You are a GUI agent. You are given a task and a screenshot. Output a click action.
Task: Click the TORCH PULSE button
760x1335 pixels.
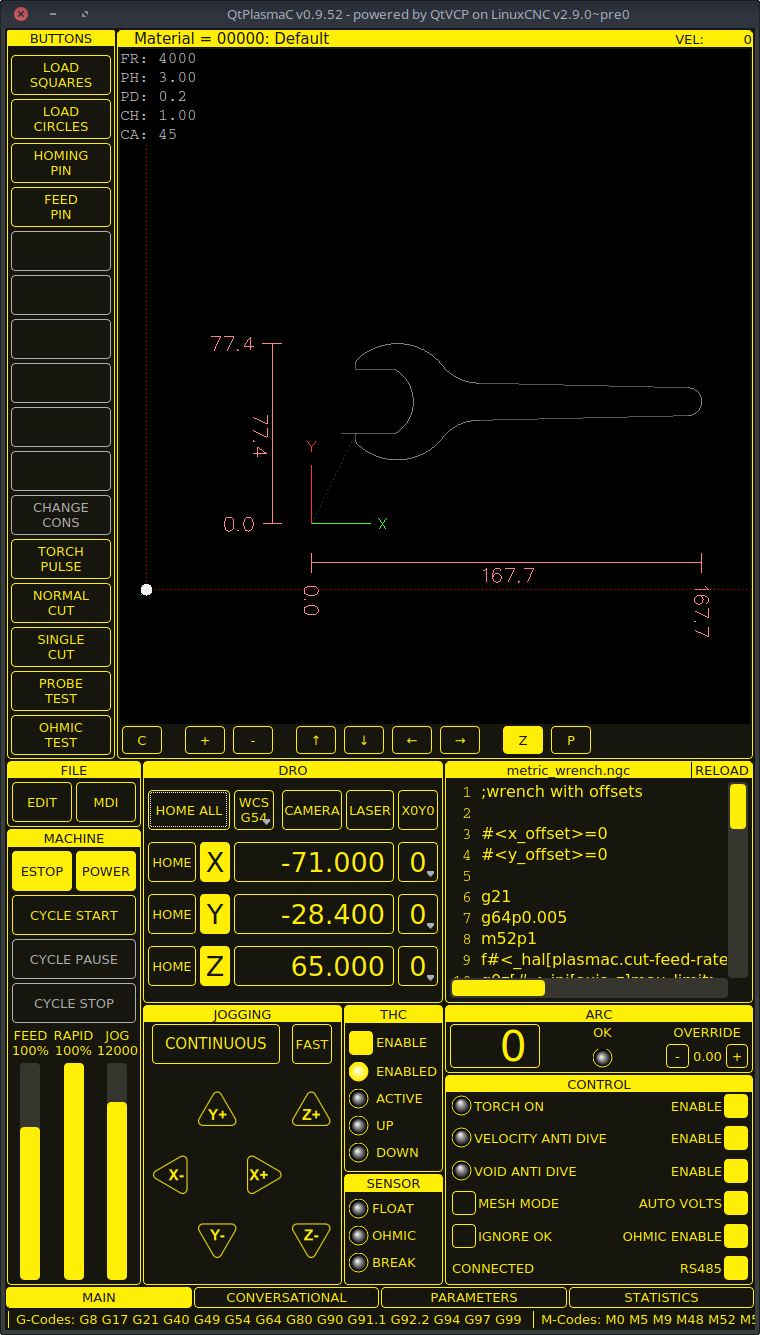(61, 559)
